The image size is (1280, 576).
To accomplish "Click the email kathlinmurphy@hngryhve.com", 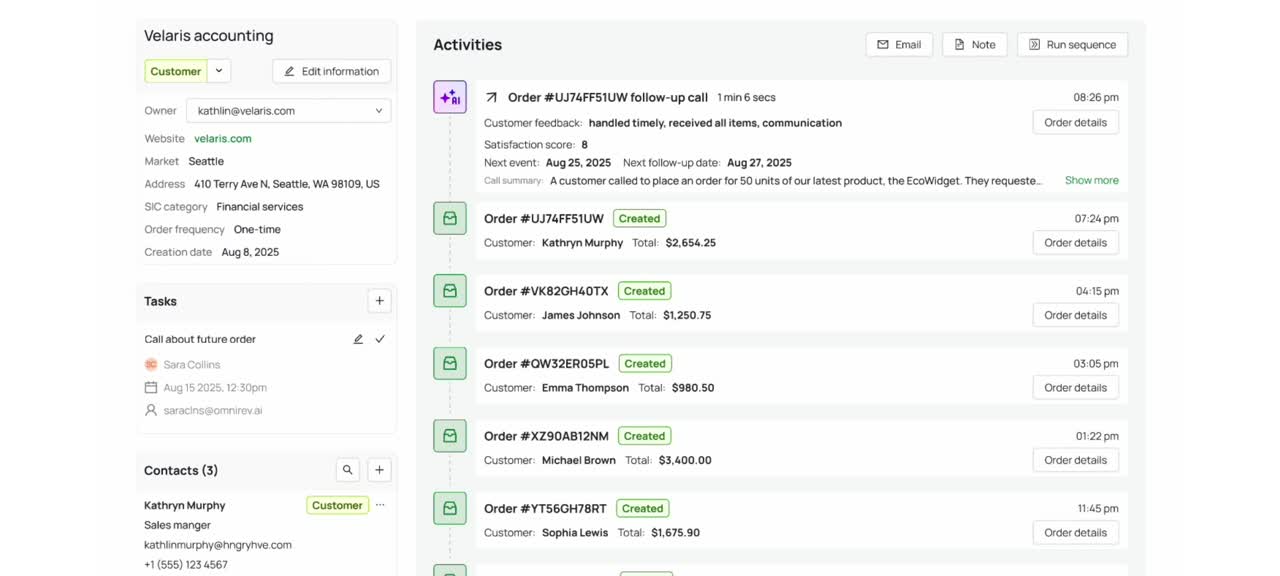I will [218, 545].
